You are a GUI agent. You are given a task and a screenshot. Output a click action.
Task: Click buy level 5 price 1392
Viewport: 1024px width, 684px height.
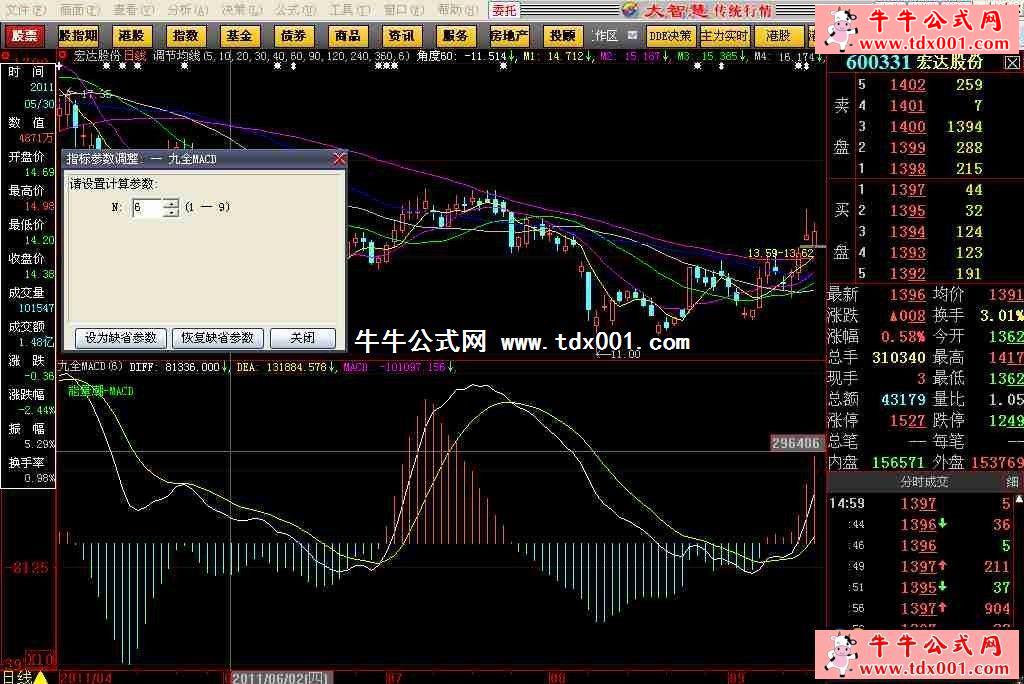908,274
